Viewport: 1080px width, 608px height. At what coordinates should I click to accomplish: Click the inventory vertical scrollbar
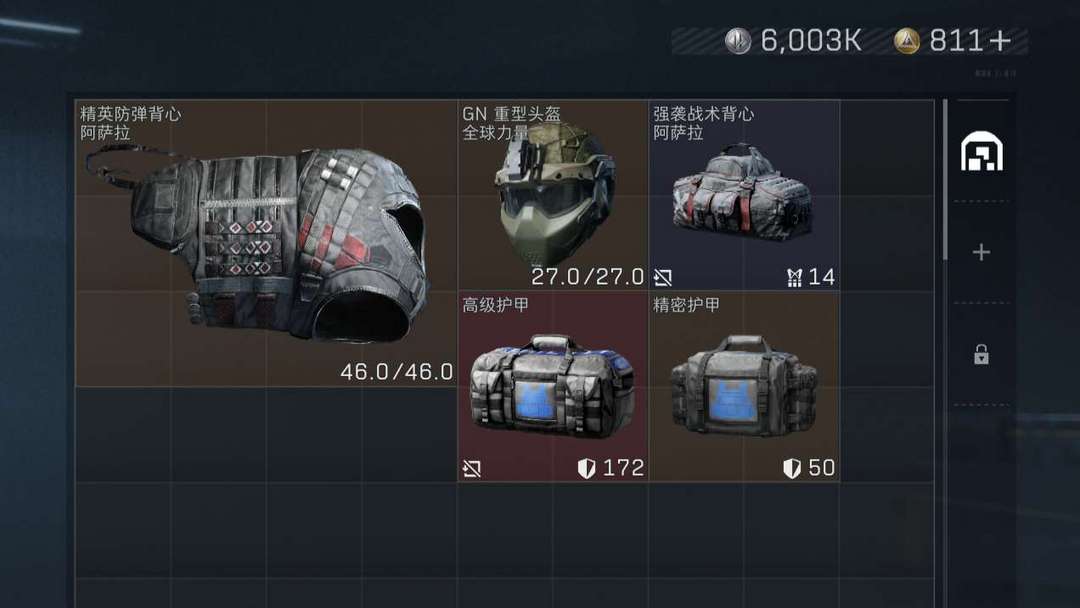point(945,180)
